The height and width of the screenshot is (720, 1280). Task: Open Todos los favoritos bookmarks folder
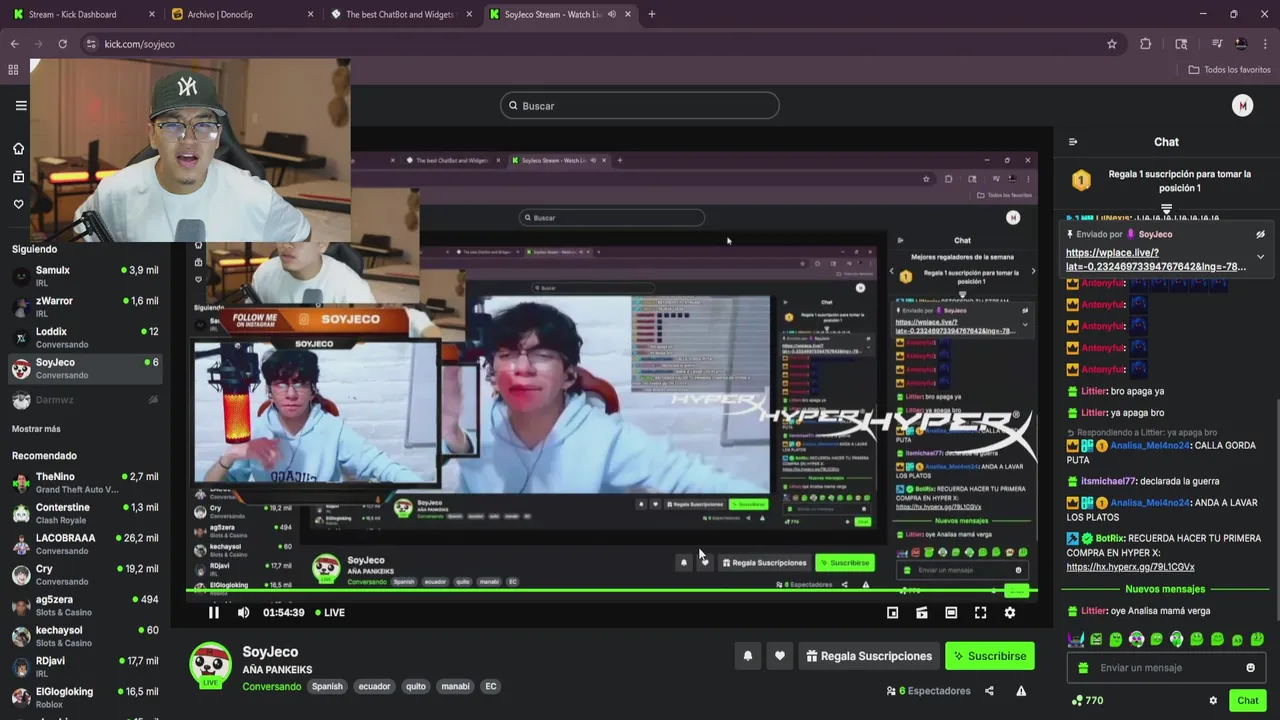pyautogui.click(x=1229, y=70)
